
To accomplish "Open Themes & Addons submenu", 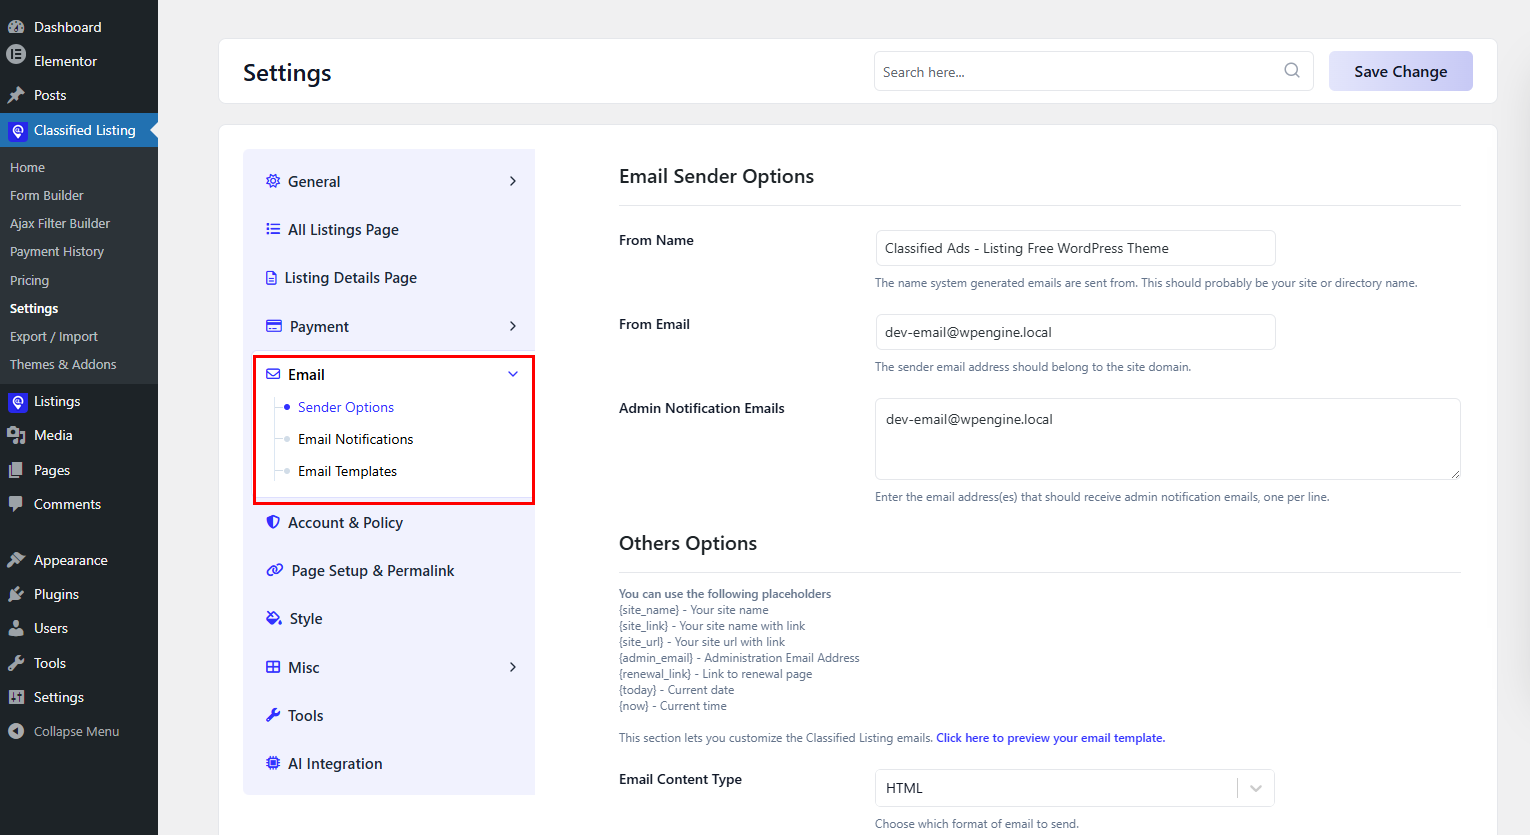I will click(x=63, y=364).
